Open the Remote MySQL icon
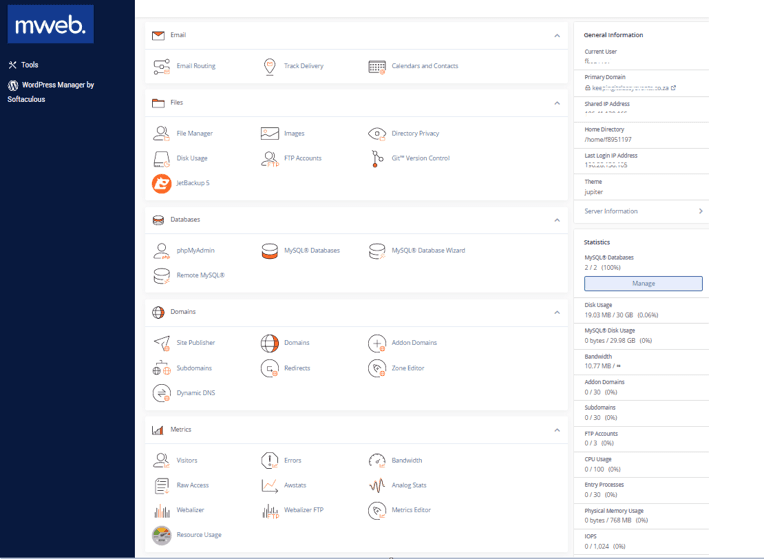This screenshot has width=764, height=559. tap(161, 276)
